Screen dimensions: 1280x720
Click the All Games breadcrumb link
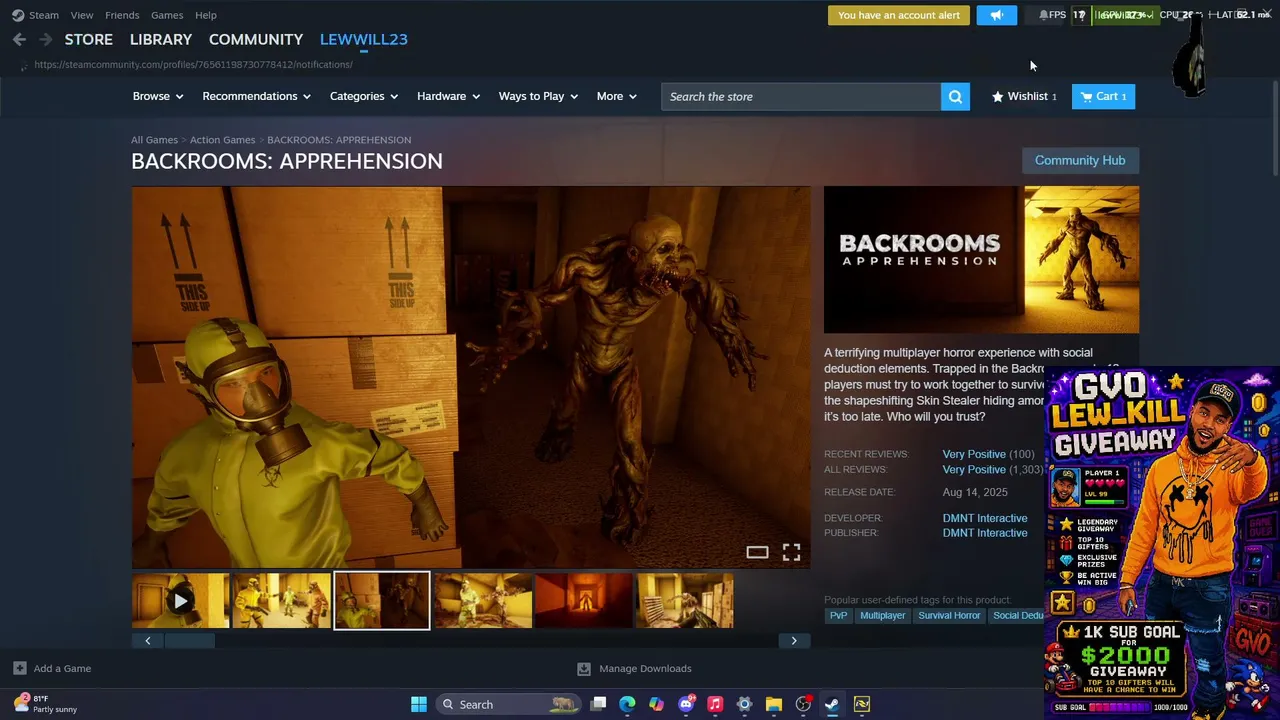[x=154, y=140]
